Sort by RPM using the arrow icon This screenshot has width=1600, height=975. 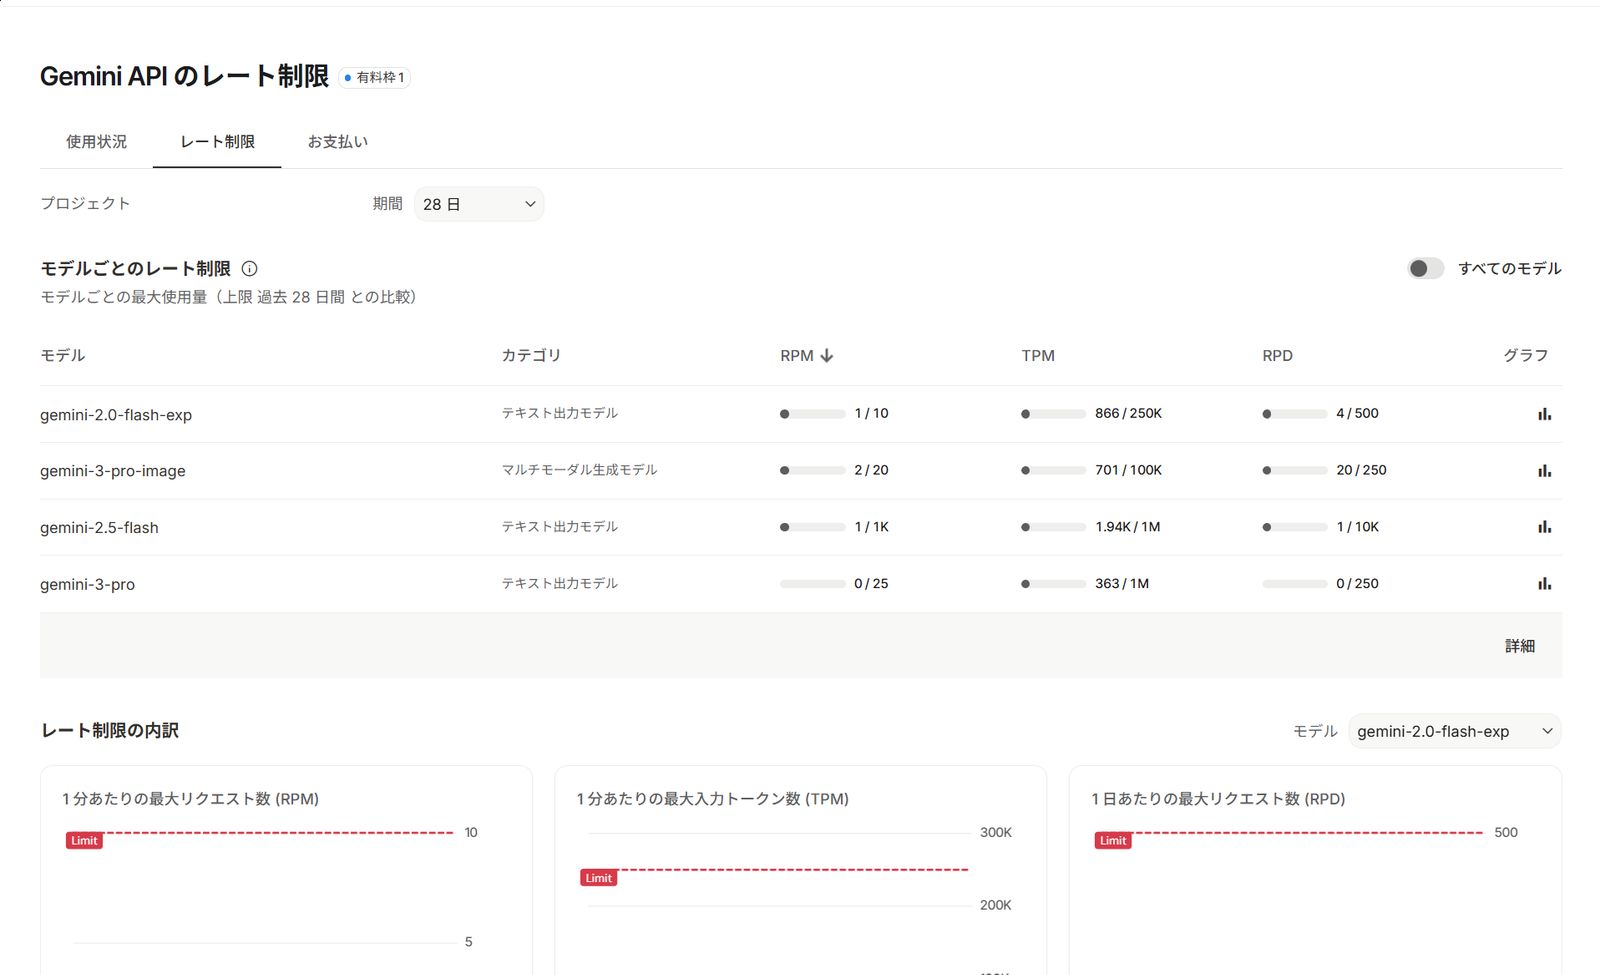827,355
